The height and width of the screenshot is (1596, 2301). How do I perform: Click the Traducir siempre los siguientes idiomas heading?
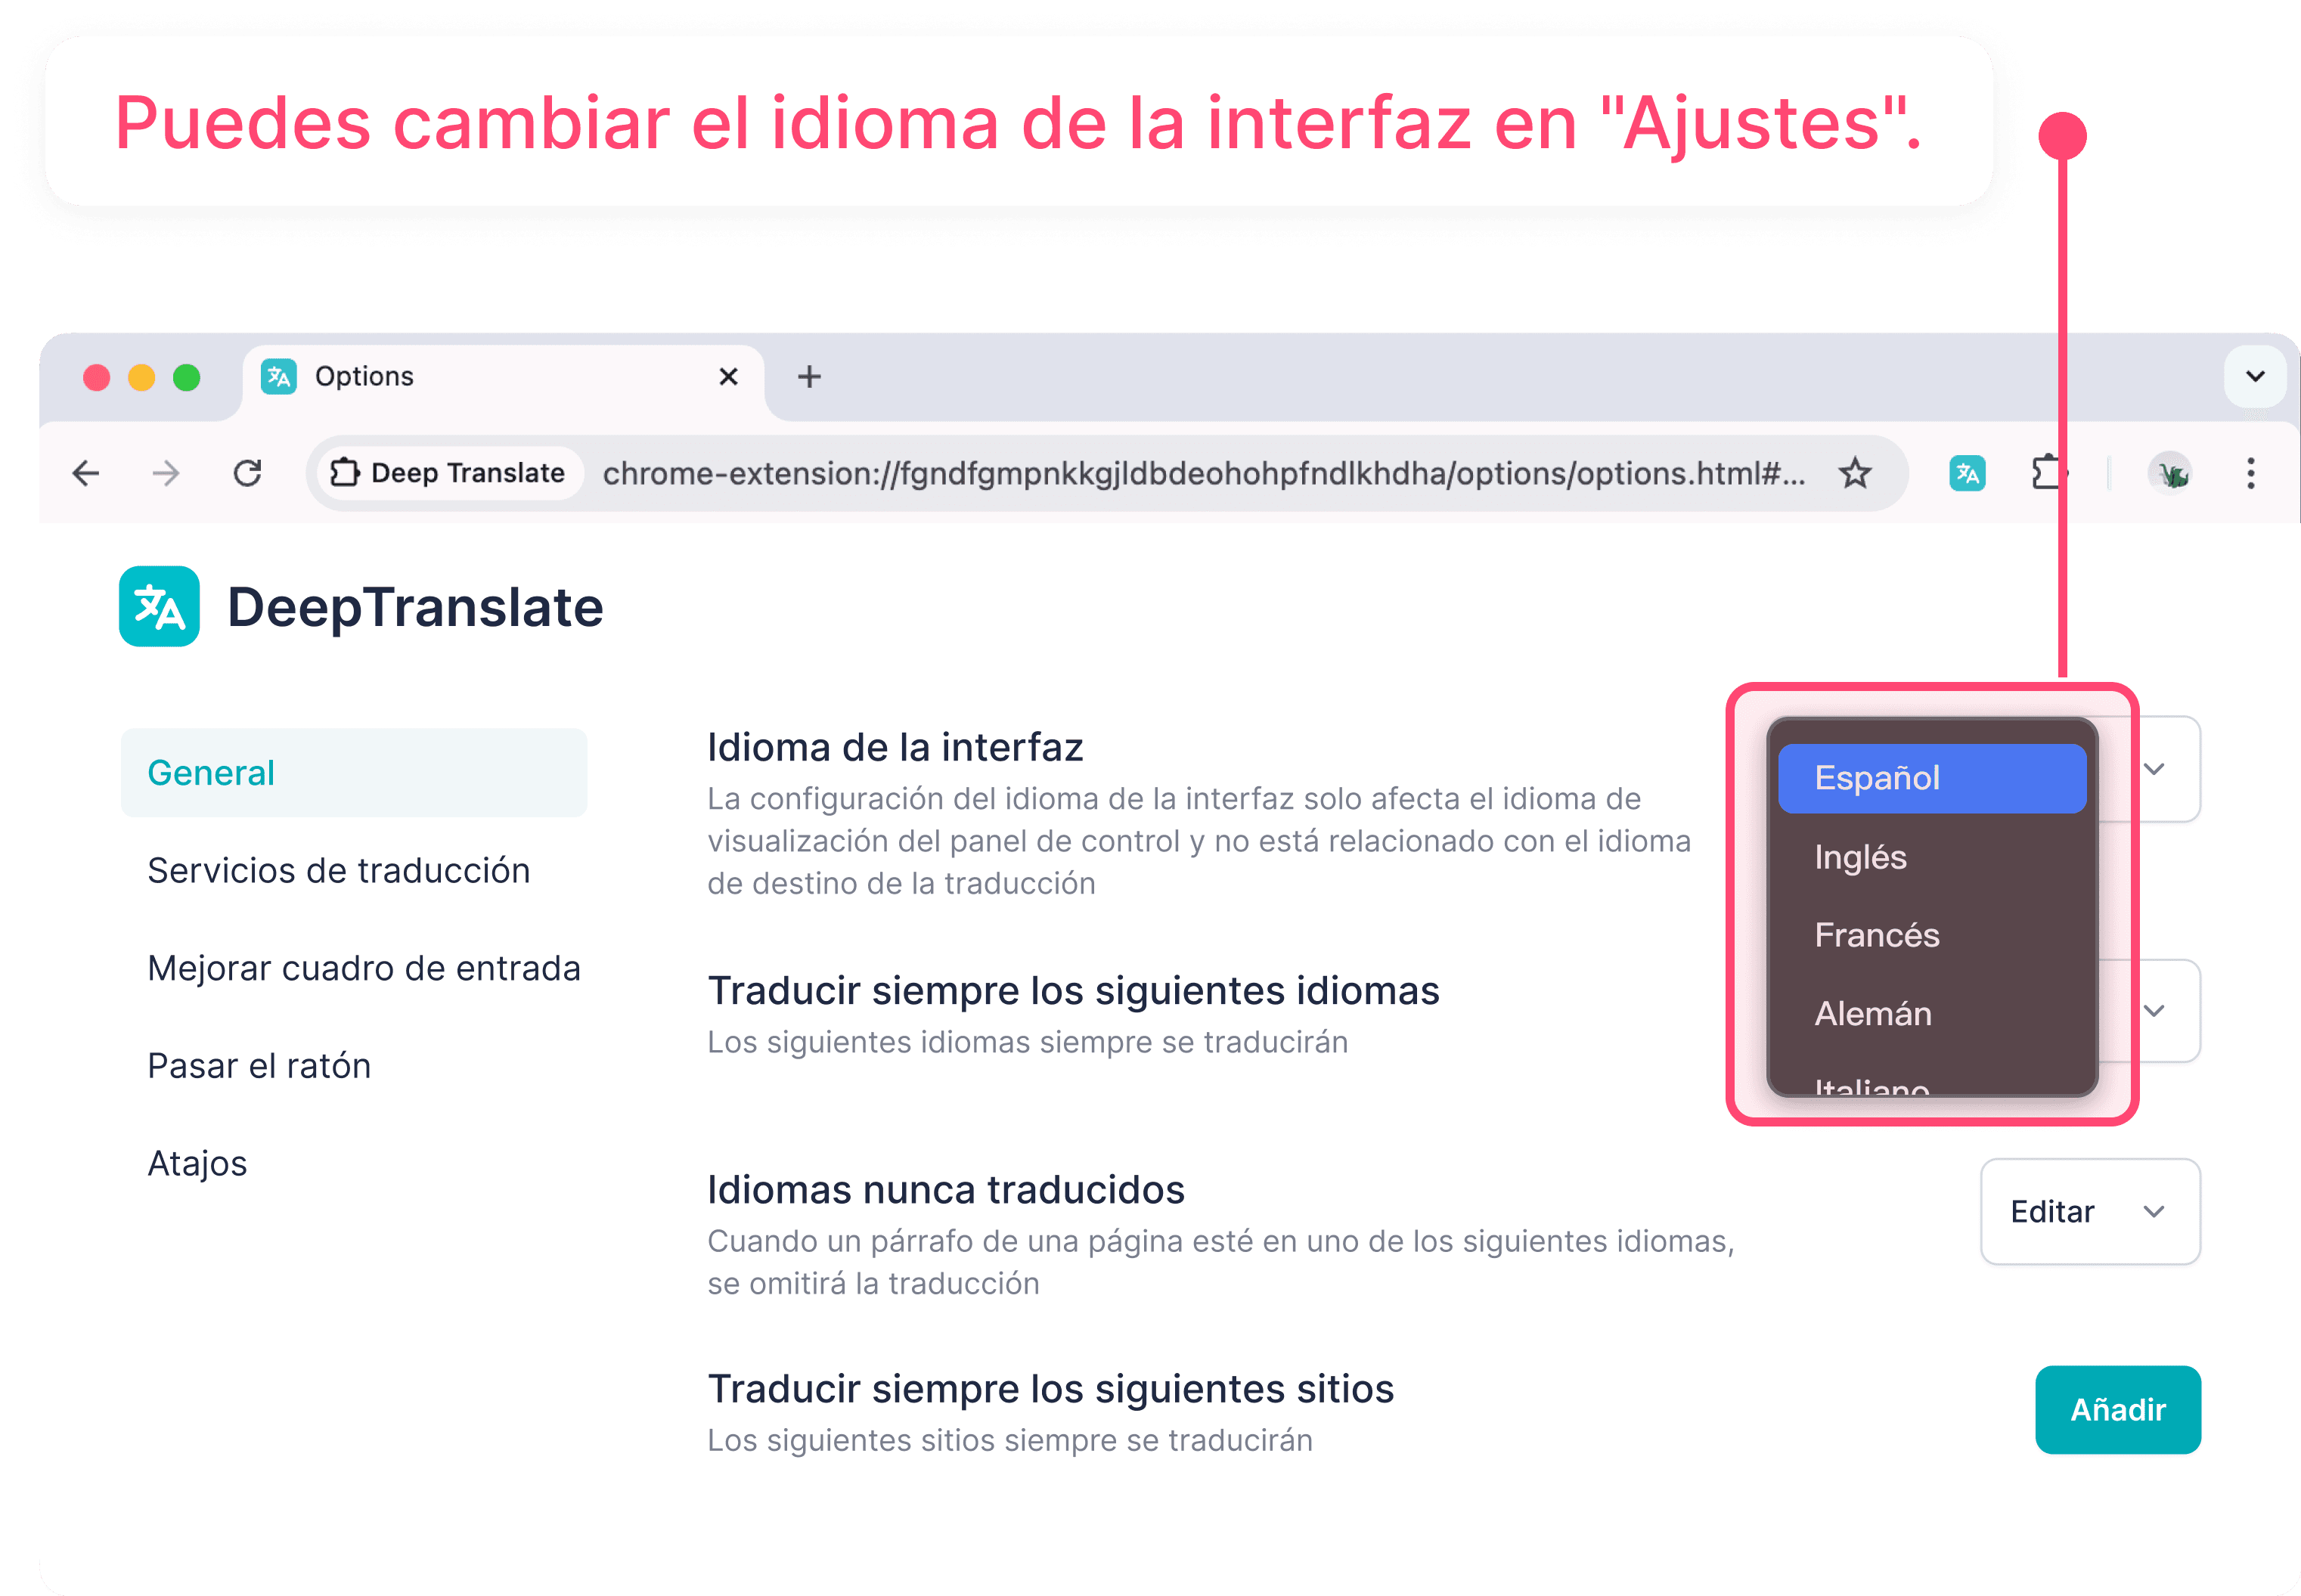click(1073, 991)
